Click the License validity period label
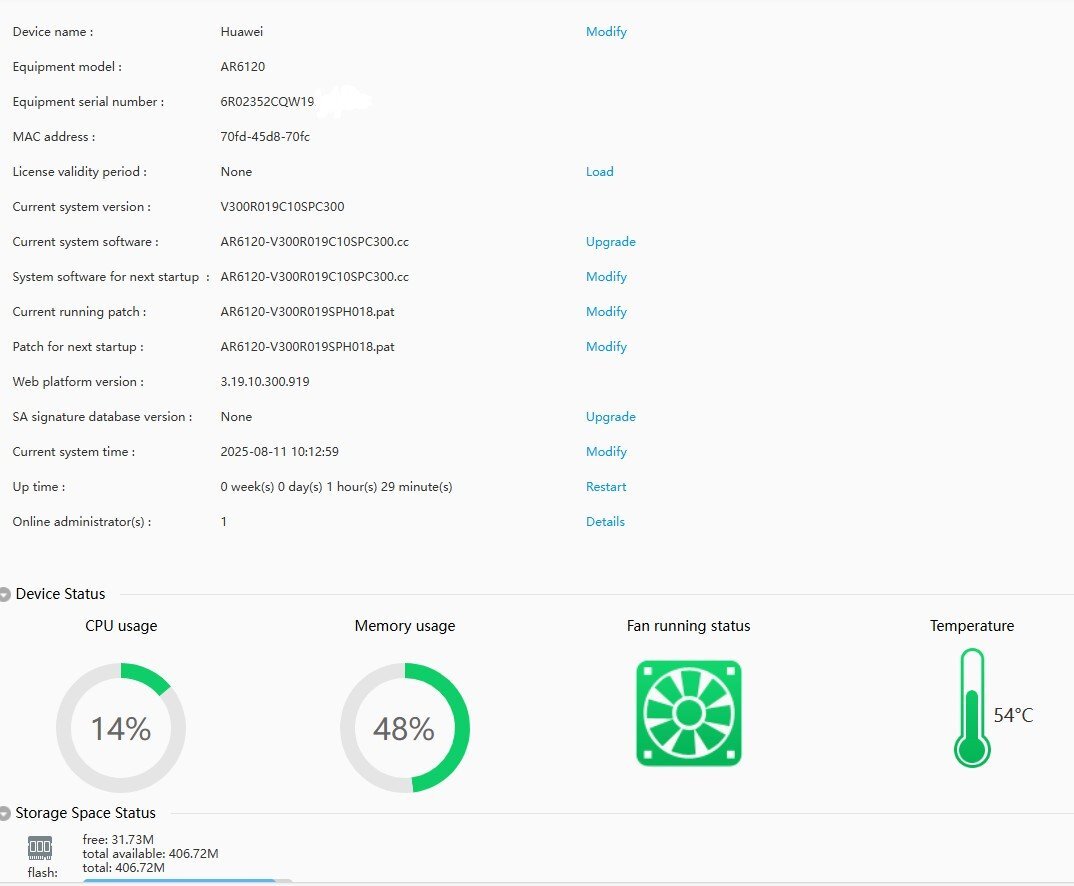This screenshot has height=886, width=1074. (x=79, y=172)
